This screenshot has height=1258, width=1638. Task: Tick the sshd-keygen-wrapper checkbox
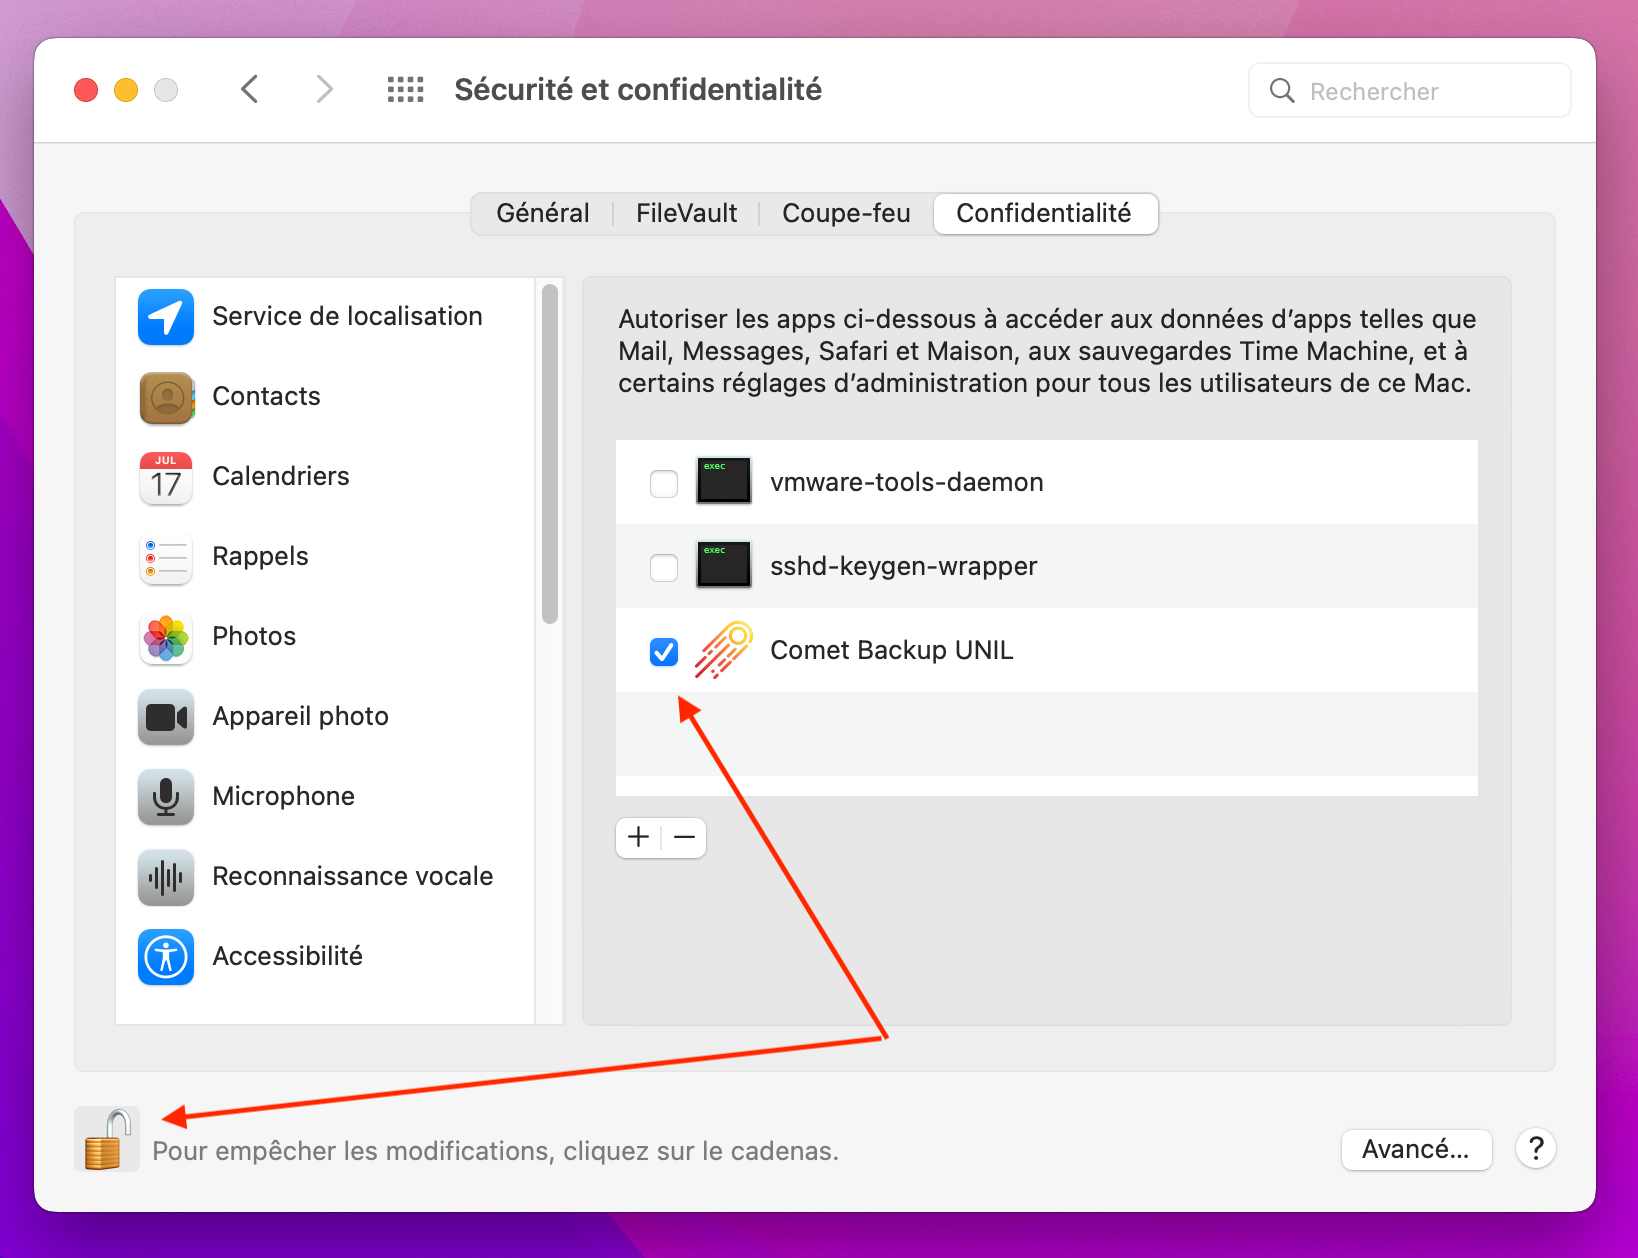[664, 567]
